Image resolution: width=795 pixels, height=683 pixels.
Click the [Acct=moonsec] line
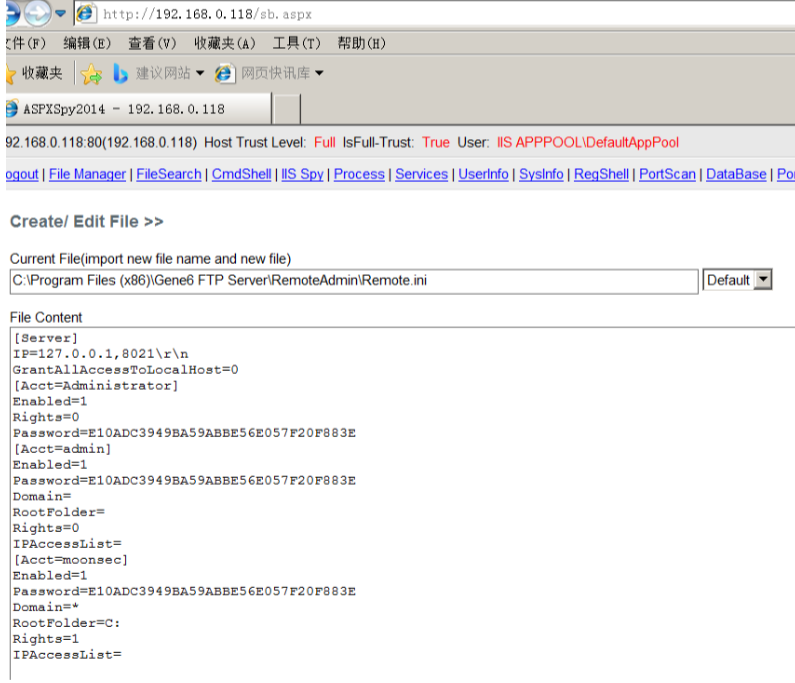click(70, 560)
